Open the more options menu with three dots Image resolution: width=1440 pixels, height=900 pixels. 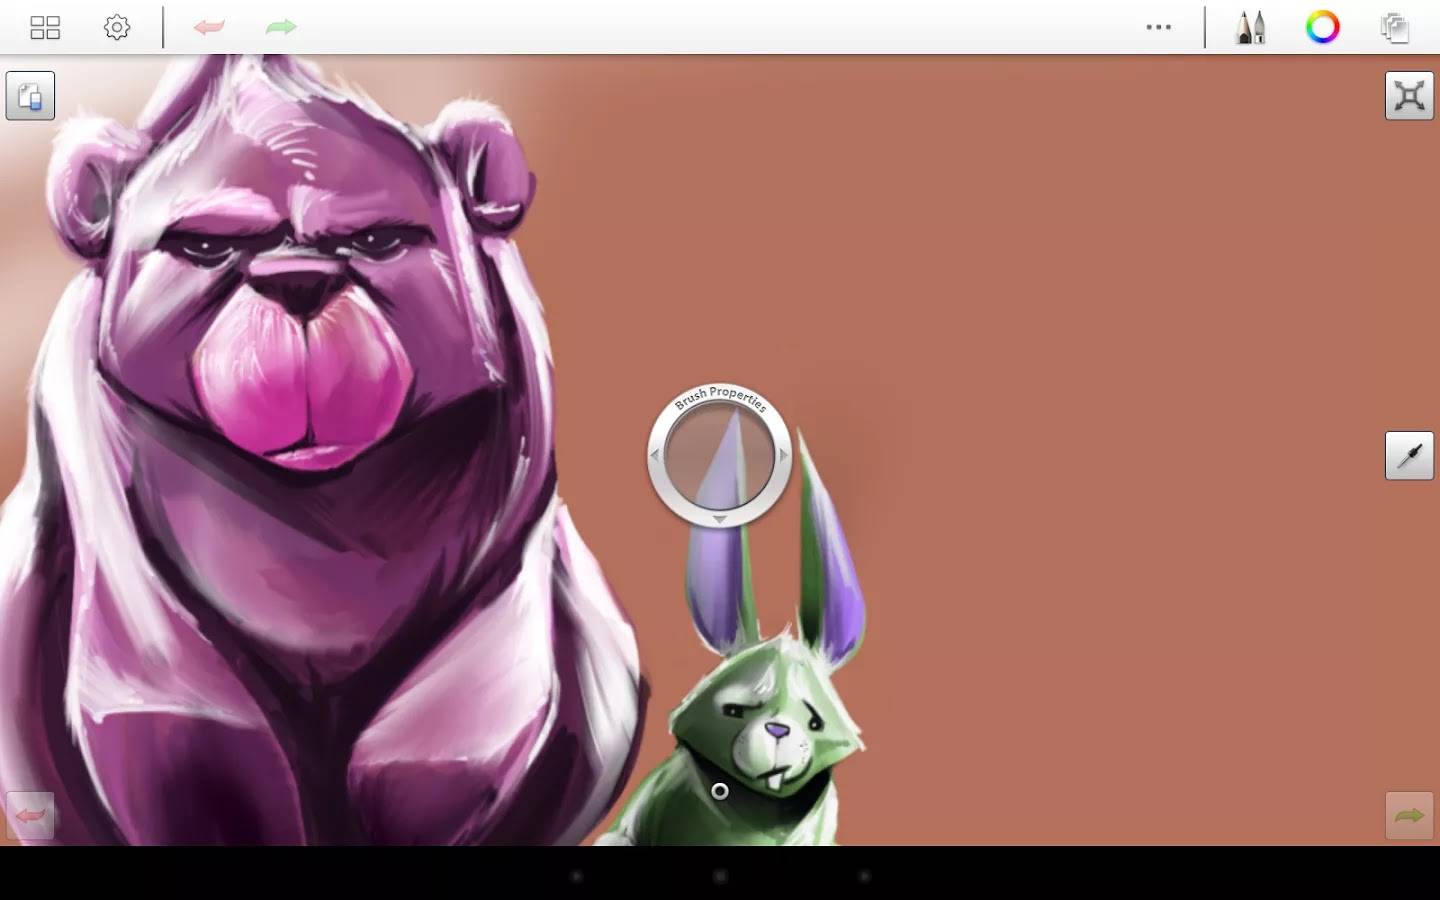[x=1158, y=27]
